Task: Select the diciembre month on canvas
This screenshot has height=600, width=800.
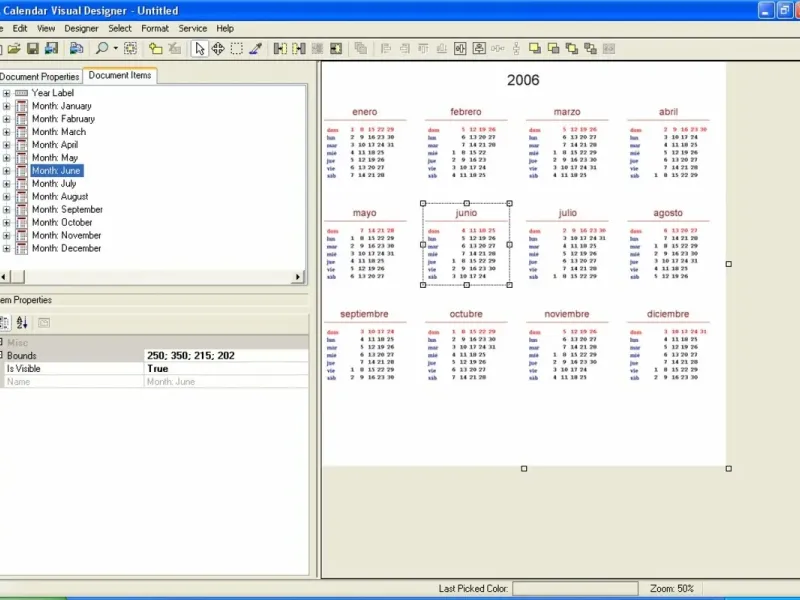Action: coord(668,345)
